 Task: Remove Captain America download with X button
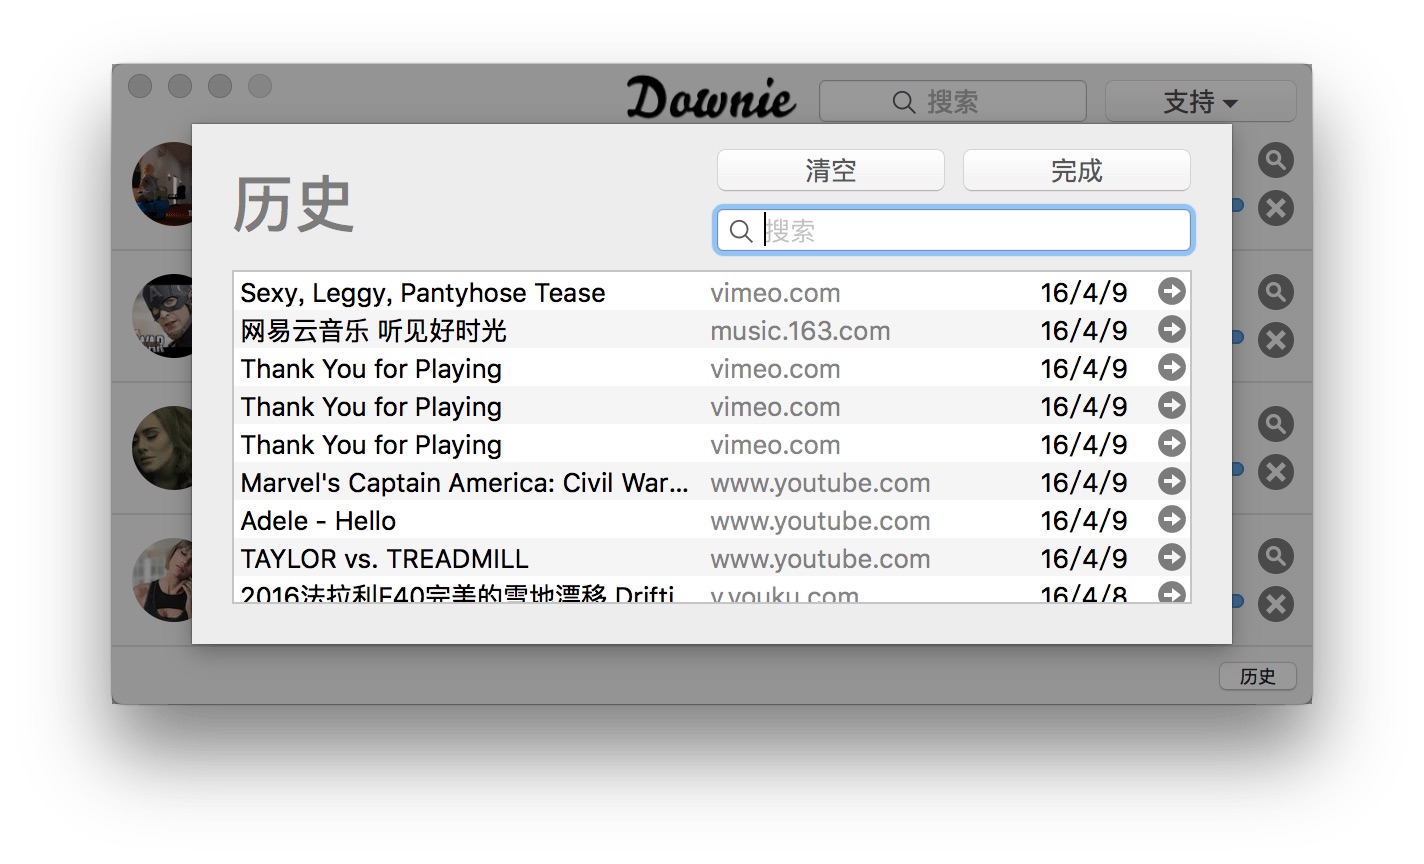coord(1275,340)
